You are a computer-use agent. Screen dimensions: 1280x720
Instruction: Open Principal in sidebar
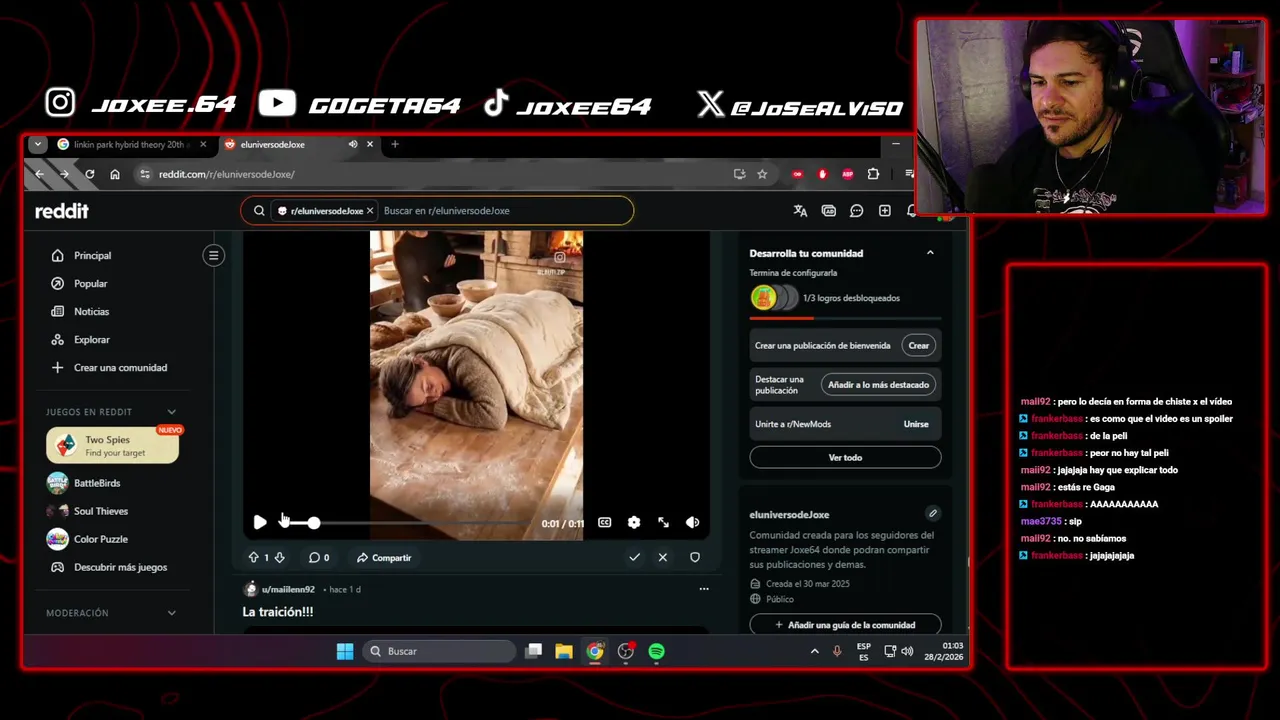pos(92,255)
